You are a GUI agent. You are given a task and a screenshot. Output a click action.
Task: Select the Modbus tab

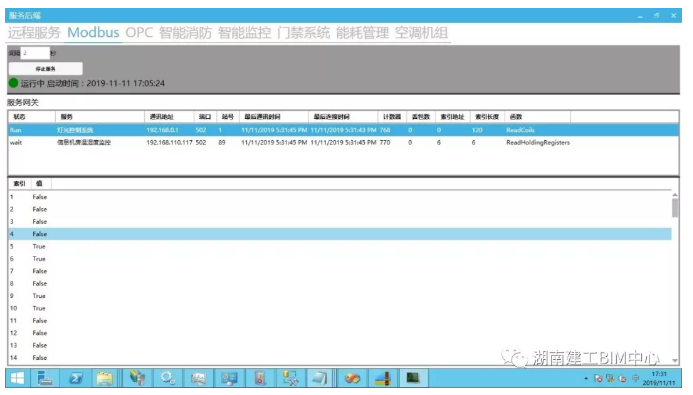pyautogui.click(x=93, y=33)
